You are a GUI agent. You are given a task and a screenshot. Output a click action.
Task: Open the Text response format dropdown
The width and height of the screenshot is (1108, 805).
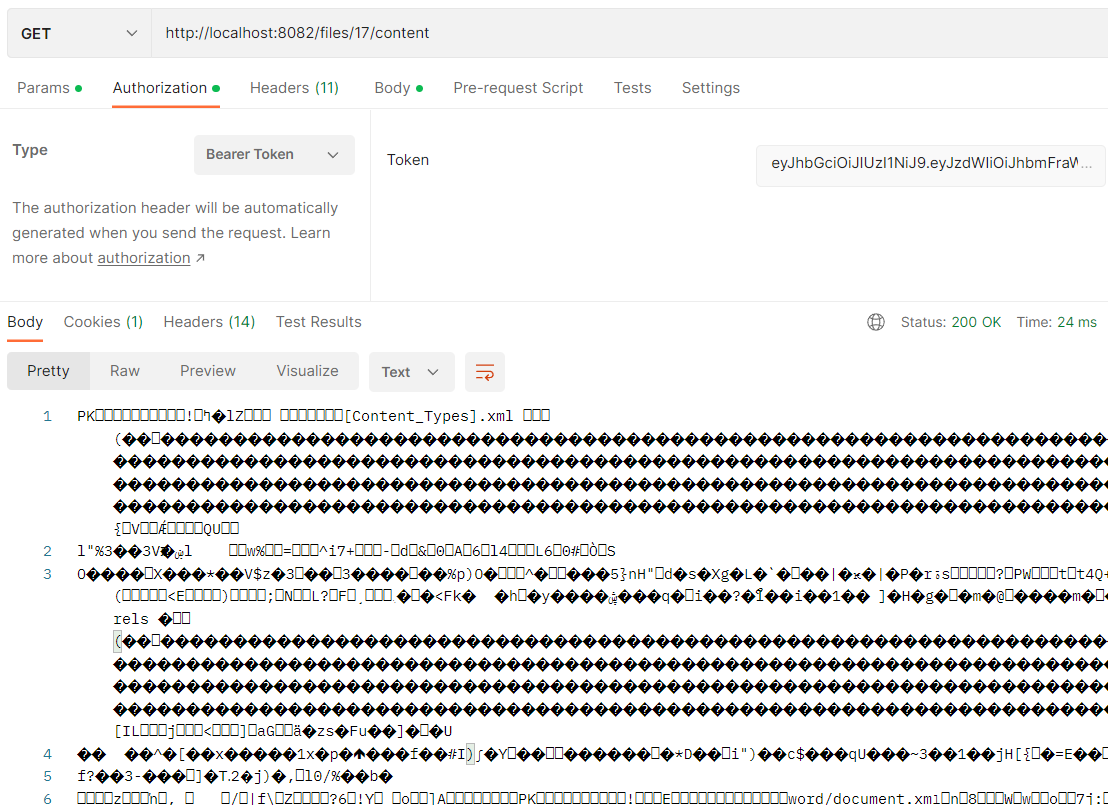click(411, 371)
